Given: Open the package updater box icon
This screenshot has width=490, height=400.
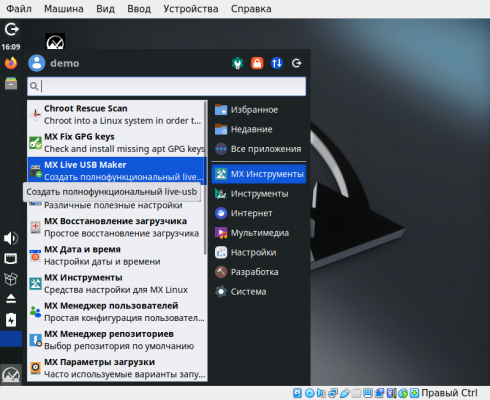Looking at the screenshot, I should point(11,279).
